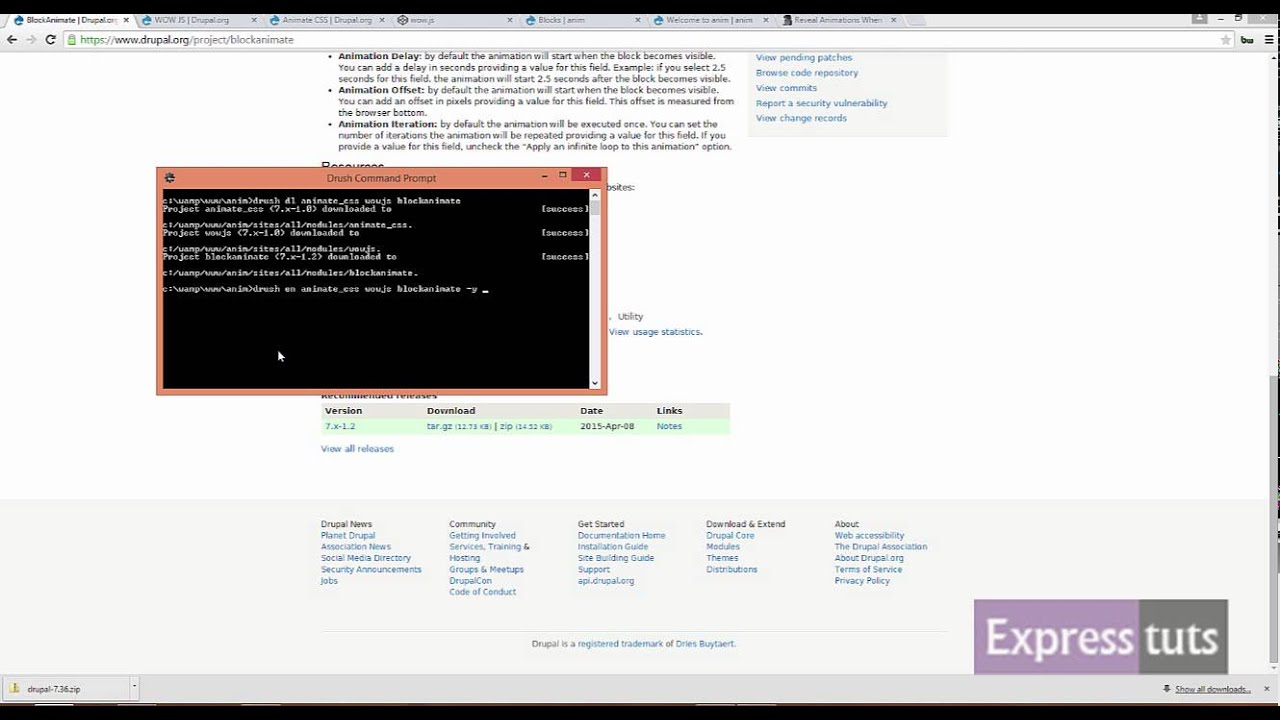Click the Drush Command Prompt title bar icon
Image resolution: width=1280 pixels, height=720 pixels.
click(x=169, y=178)
